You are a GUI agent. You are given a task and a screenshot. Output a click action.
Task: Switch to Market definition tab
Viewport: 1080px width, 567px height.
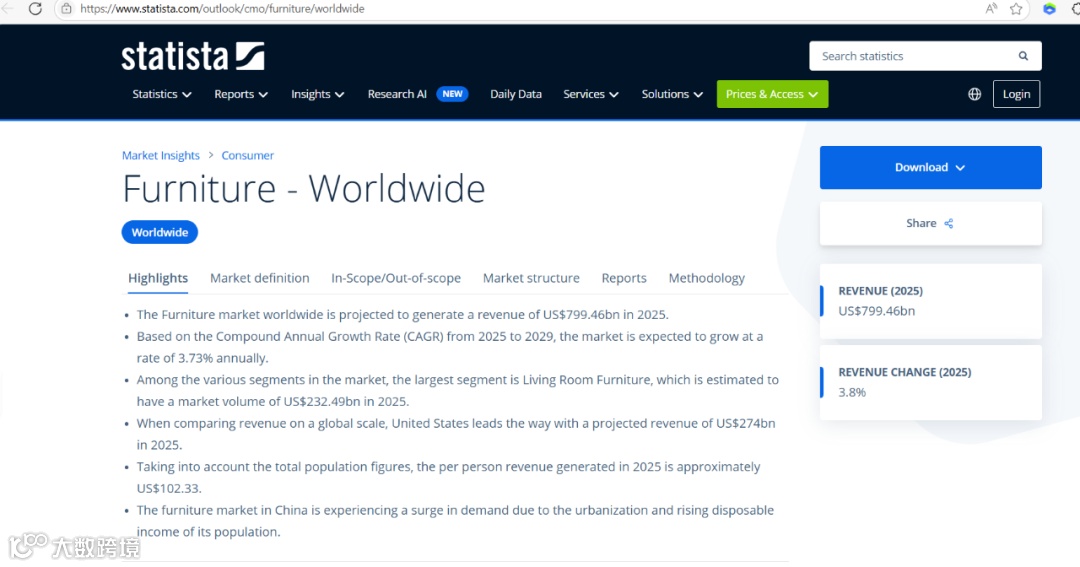point(260,278)
